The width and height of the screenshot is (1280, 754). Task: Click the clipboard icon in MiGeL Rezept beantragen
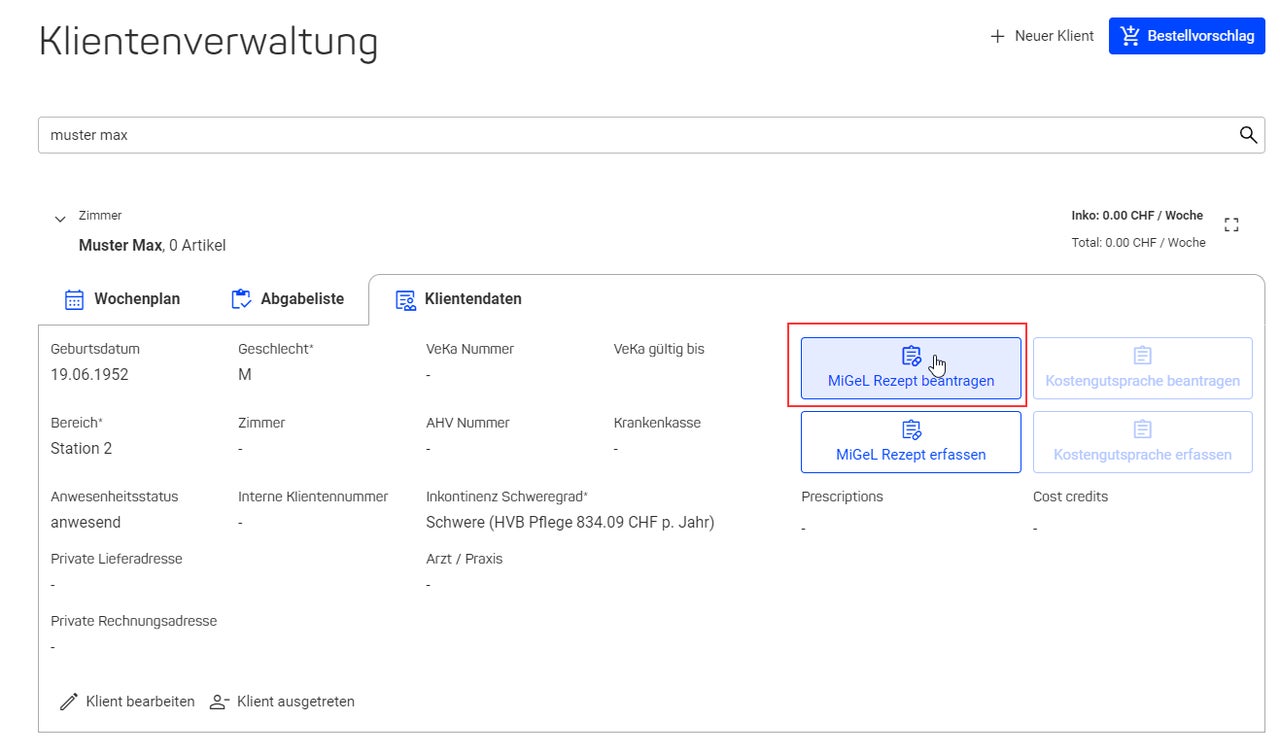pos(911,356)
